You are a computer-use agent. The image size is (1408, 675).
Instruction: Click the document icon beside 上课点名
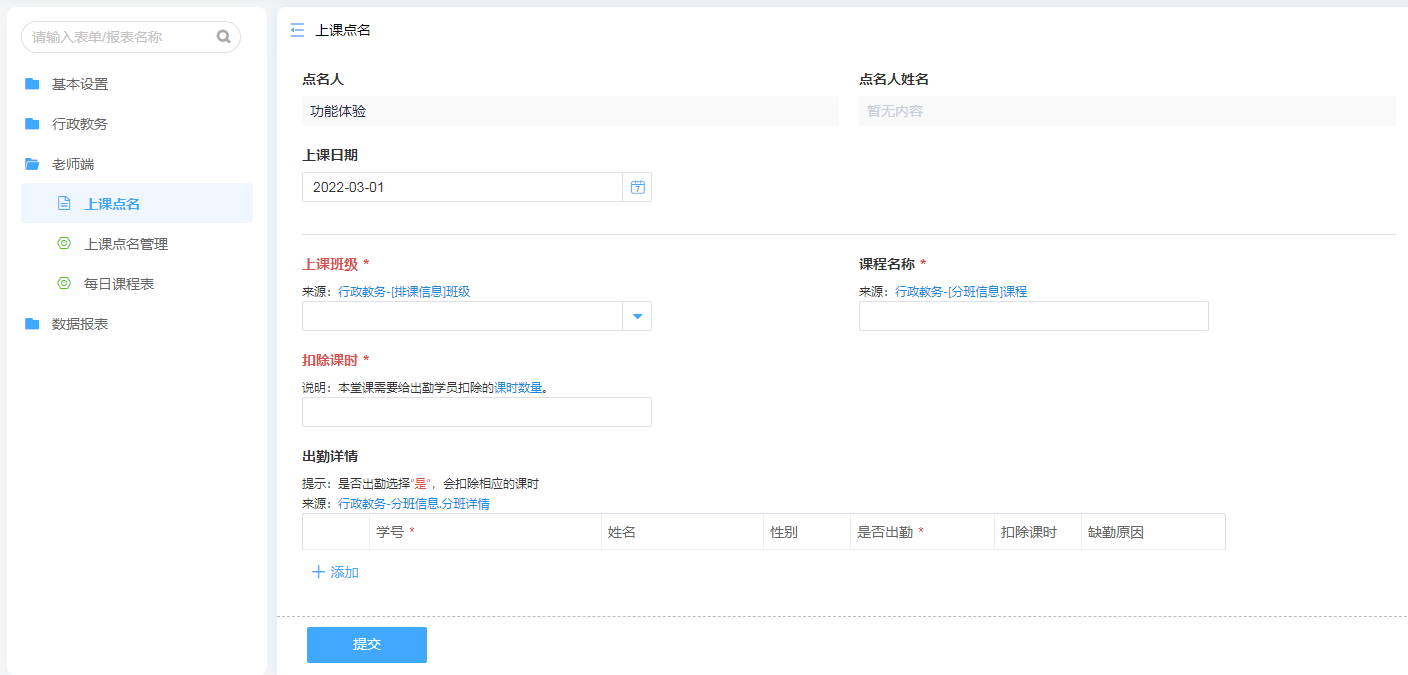64,204
